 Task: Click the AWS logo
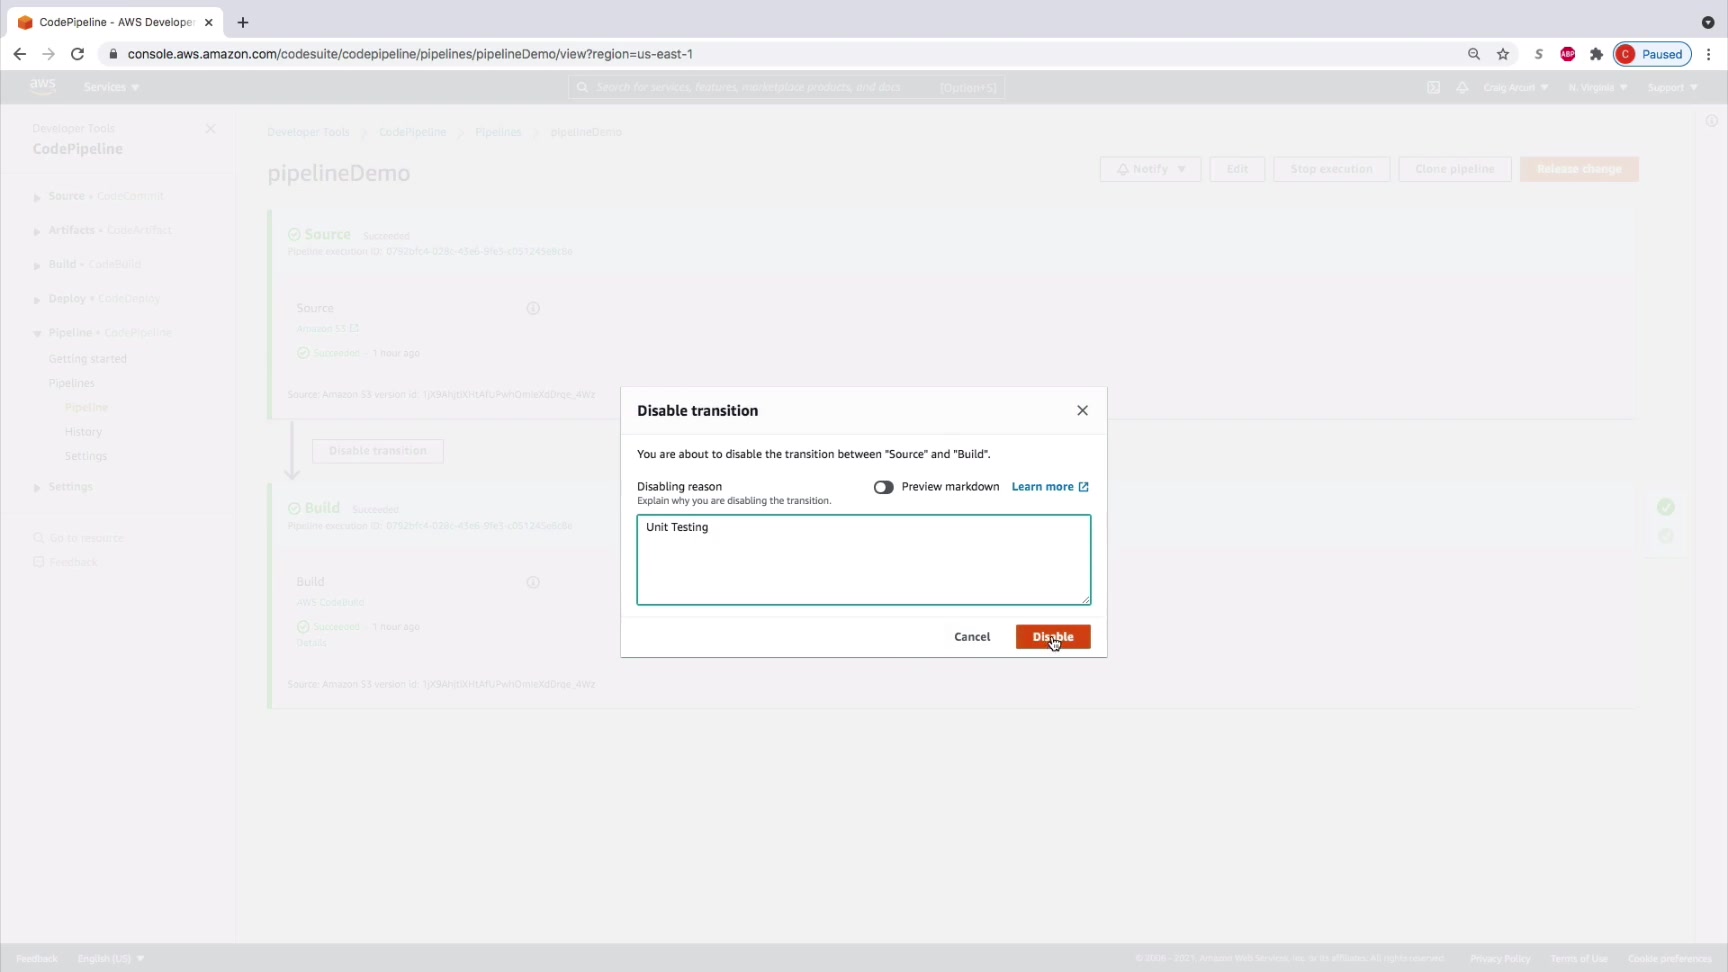coord(43,87)
